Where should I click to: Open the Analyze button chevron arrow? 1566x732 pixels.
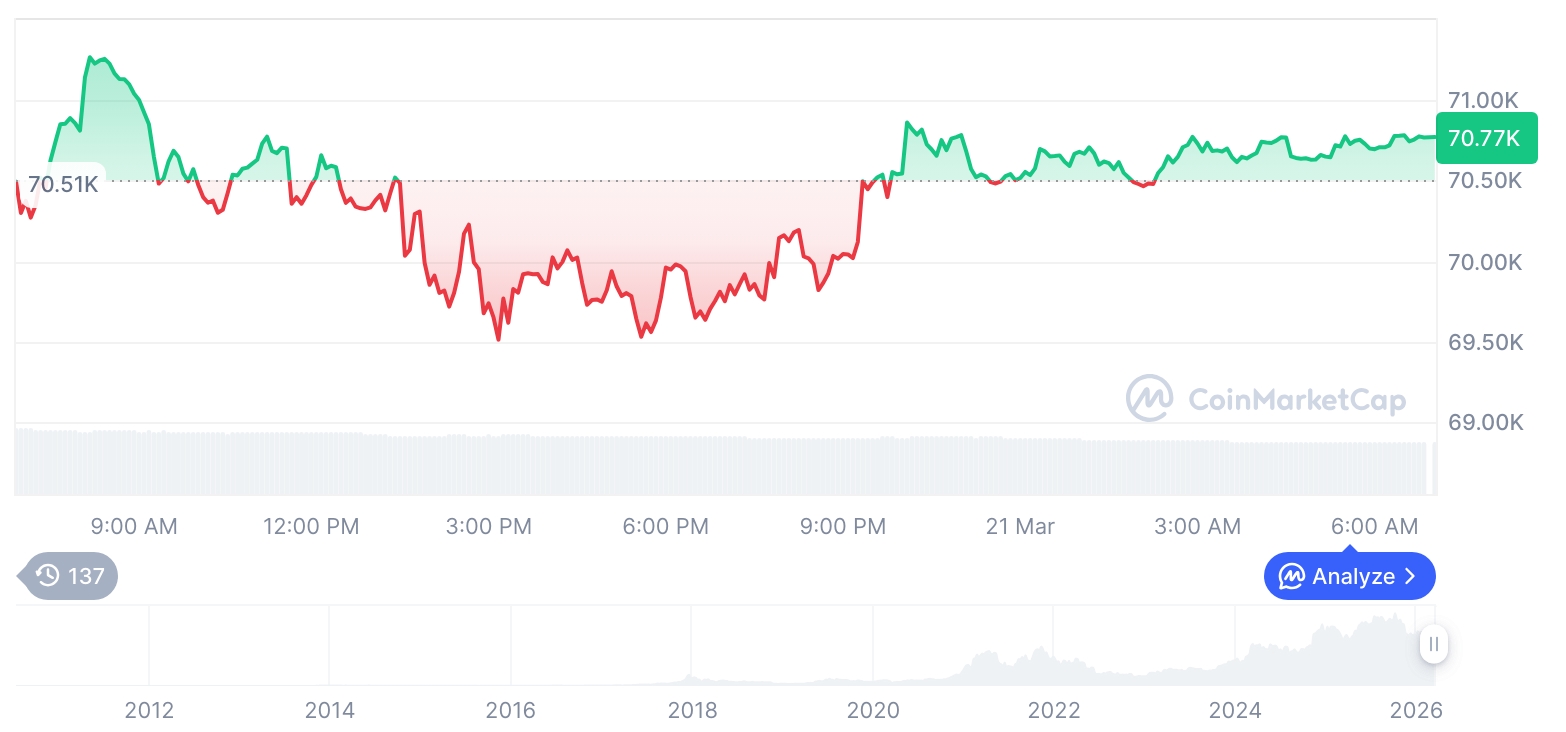click(1411, 576)
